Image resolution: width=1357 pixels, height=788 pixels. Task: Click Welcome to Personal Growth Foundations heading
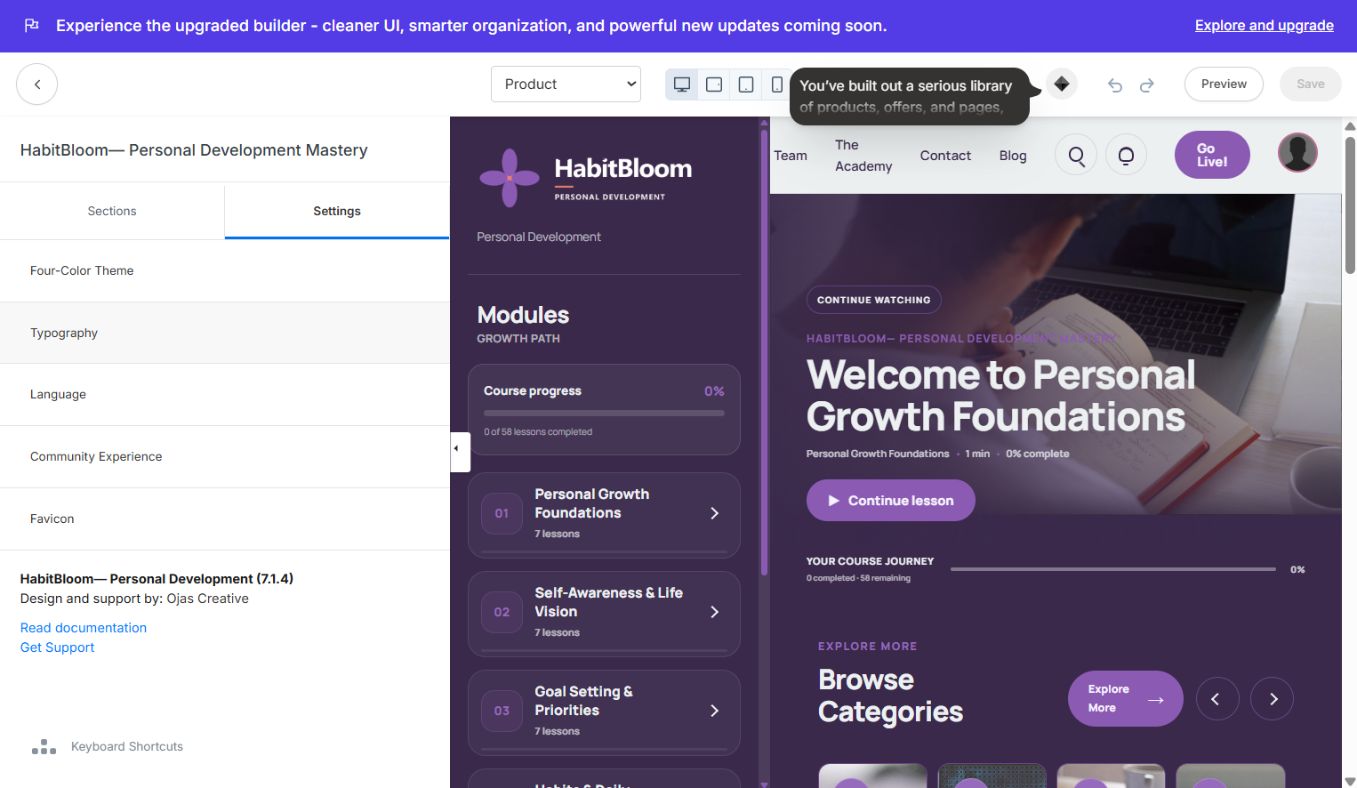click(x=1001, y=396)
